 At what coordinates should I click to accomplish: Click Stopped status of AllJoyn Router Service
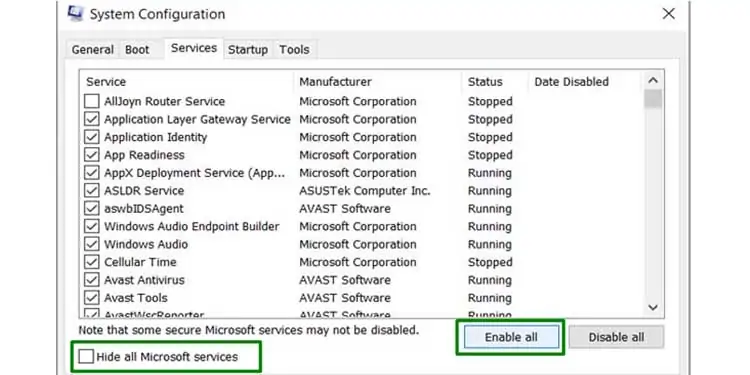click(490, 101)
